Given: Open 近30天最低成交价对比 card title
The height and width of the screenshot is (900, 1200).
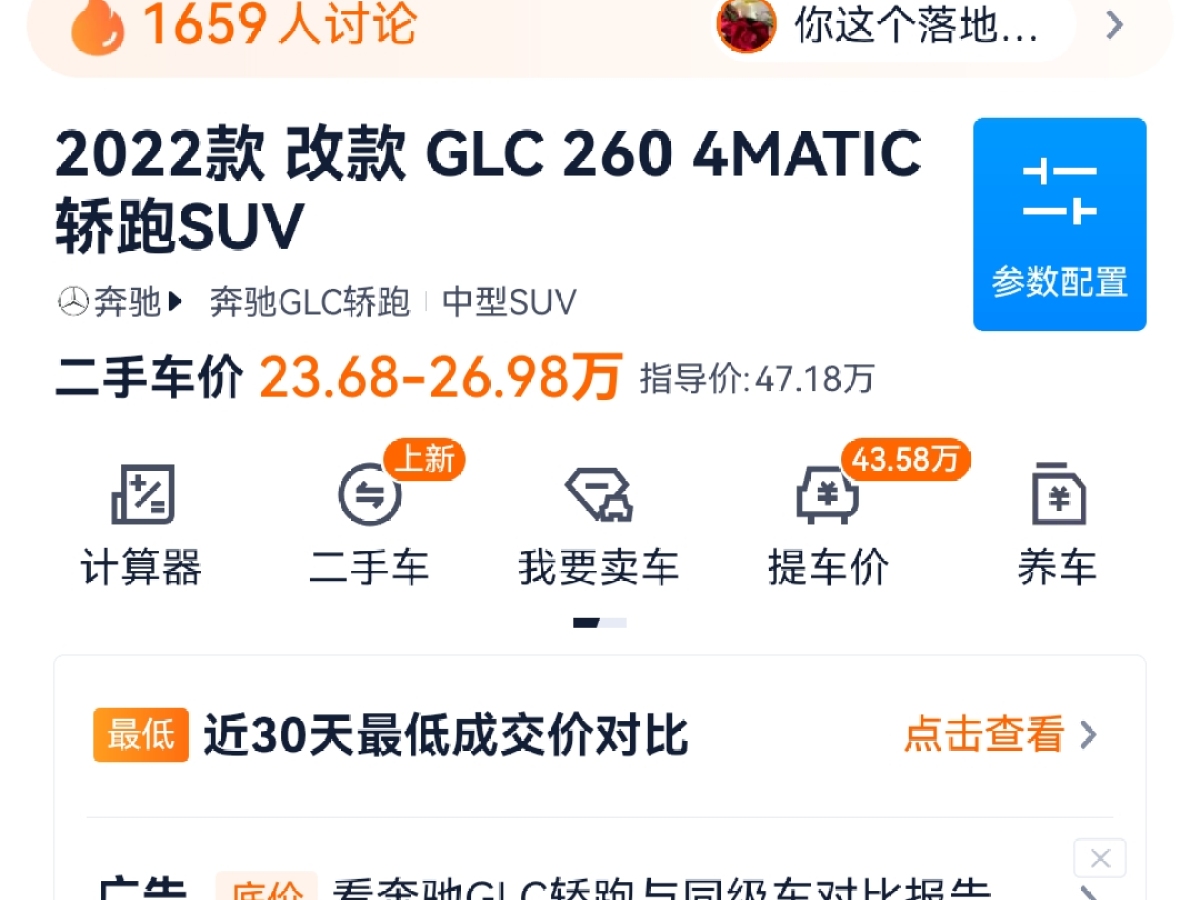Looking at the screenshot, I should [446, 735].
